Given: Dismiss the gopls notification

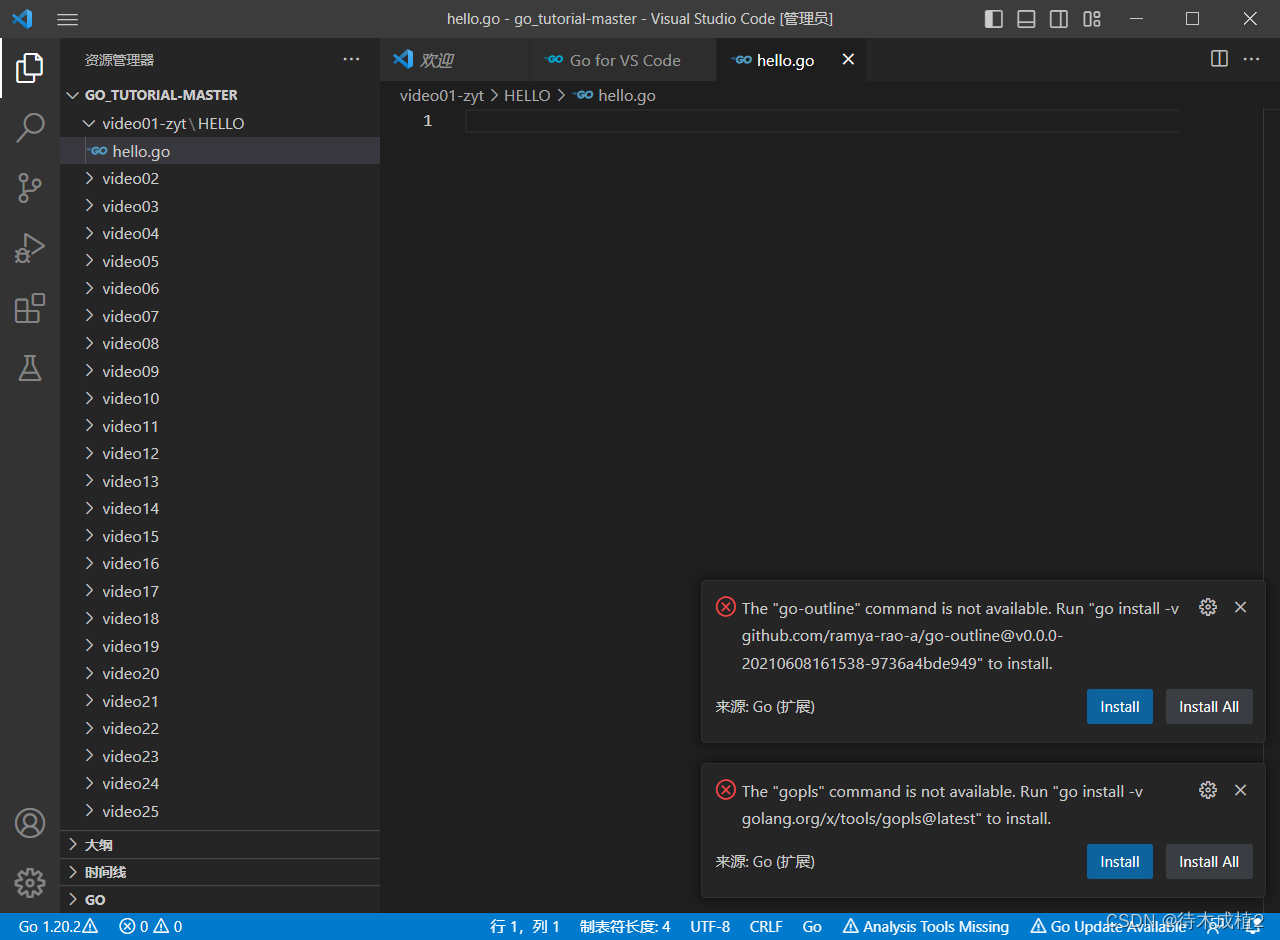Looking at the screenshot, I should coord(1240,790).
